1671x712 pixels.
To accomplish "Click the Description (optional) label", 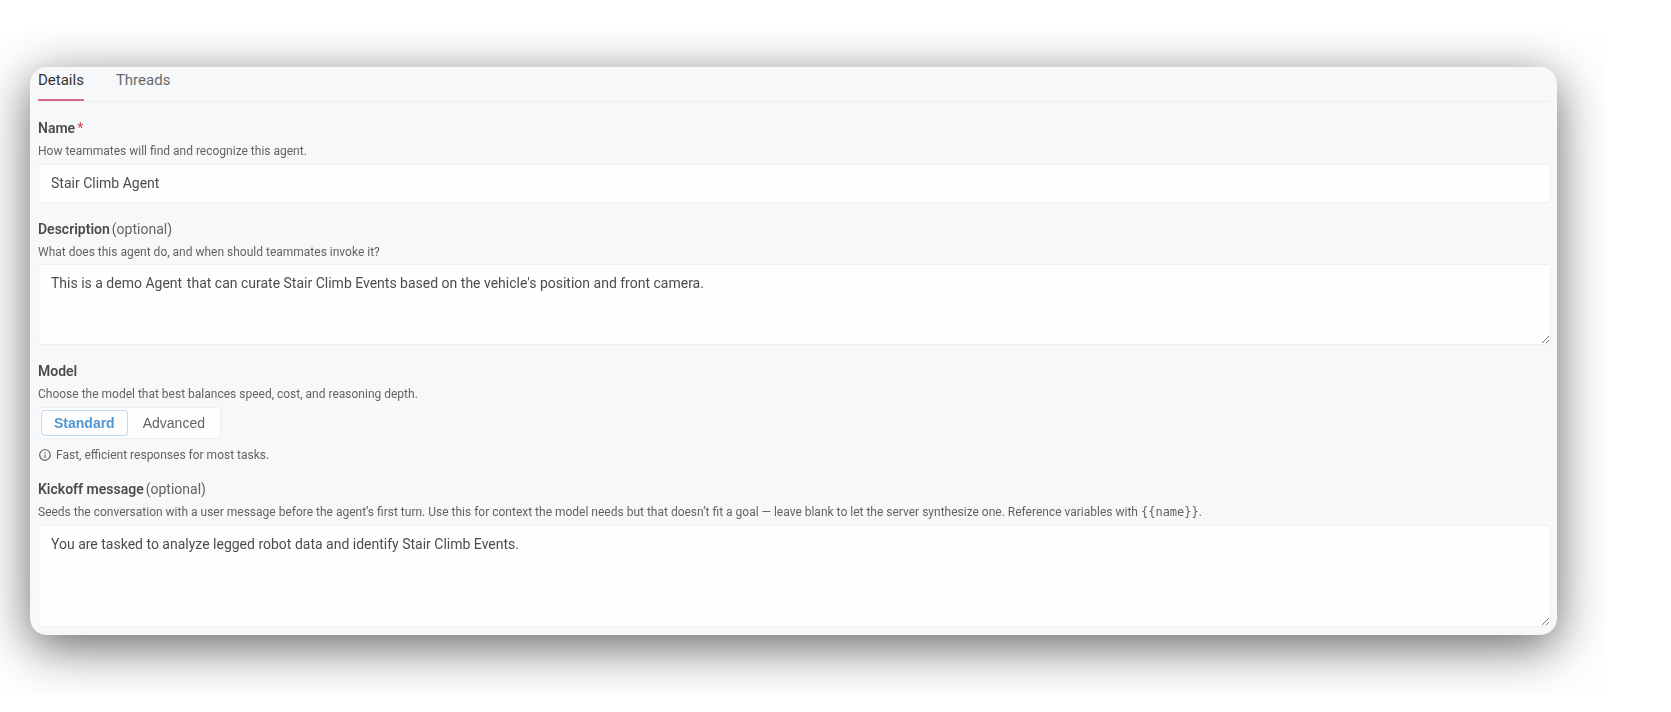I will click(x=105, y=229).
